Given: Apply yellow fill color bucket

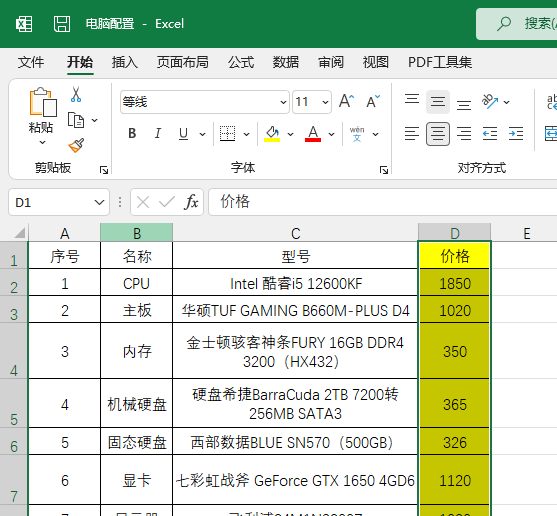Looking at the screenshot, I should [272, 134].
